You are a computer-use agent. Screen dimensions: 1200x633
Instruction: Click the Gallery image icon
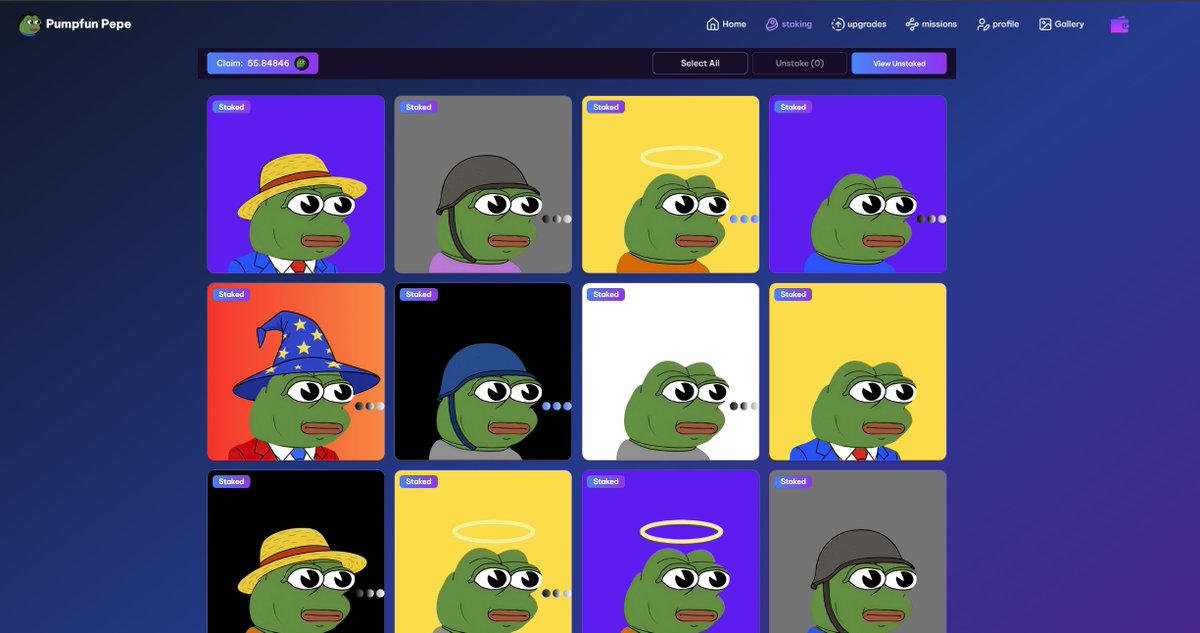point(1045,24)
